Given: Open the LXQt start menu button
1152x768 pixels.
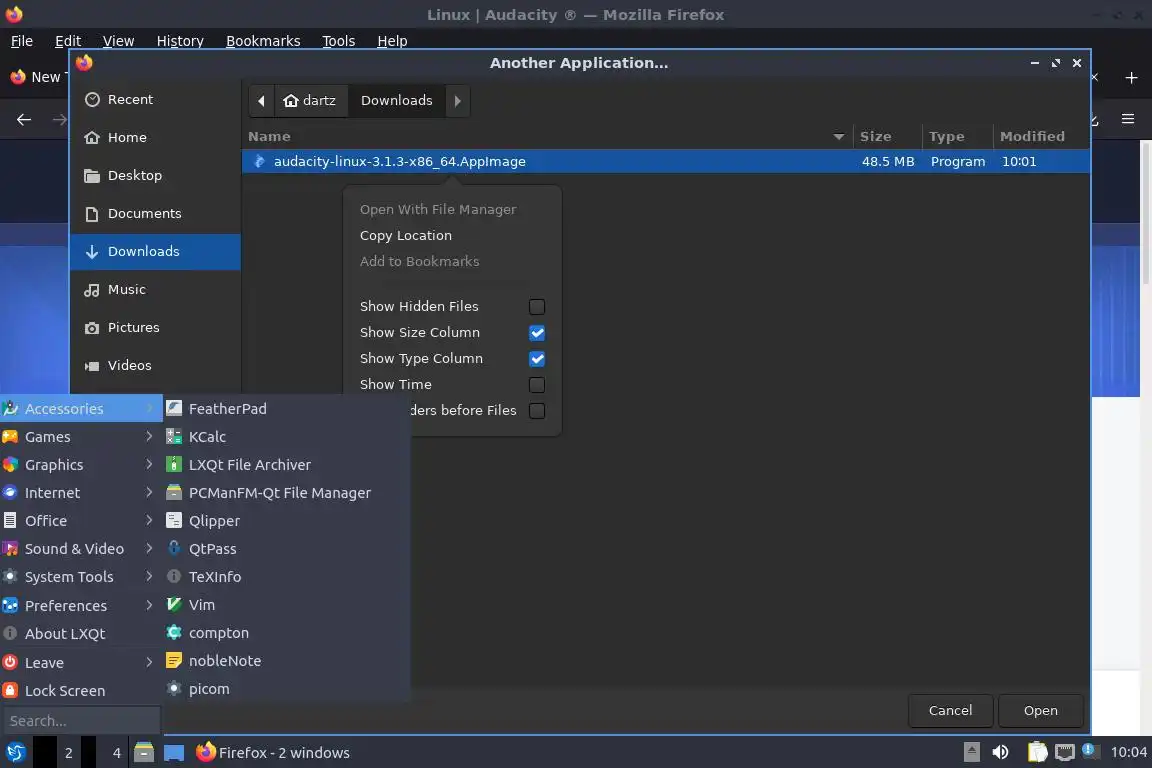Looking at the screenshot, I should coord(15,752).
